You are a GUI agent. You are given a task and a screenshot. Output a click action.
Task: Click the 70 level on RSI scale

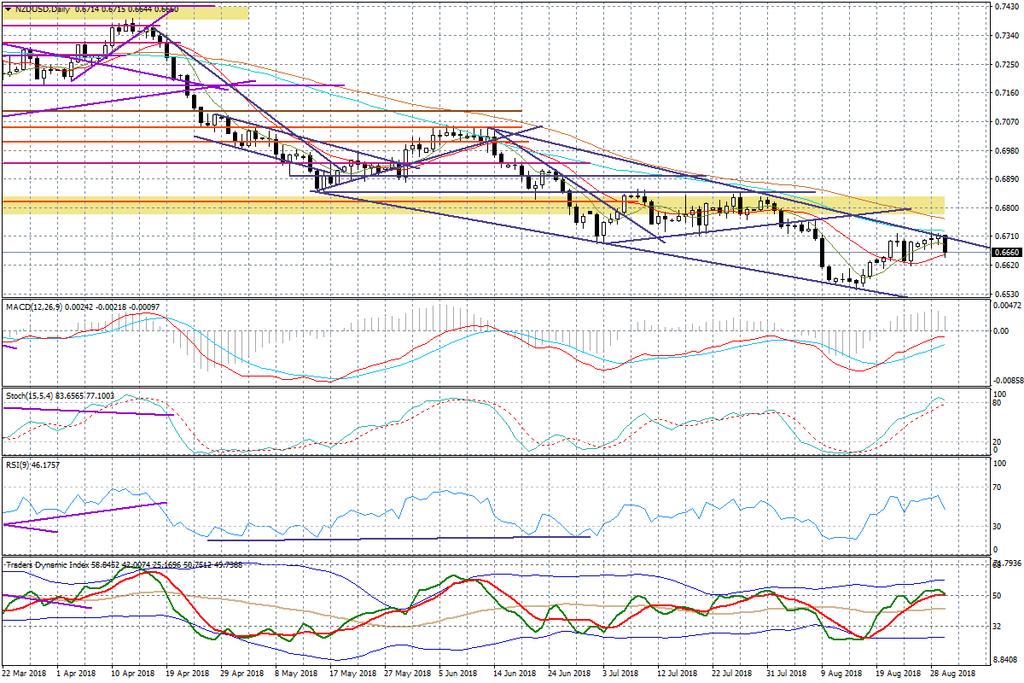click(x=997, y=488)
